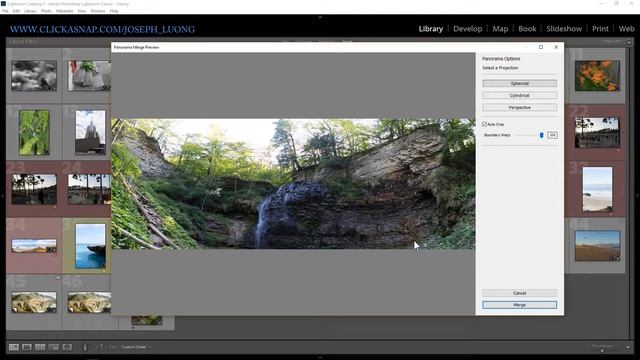Click the Boundary Warp value field
This screenshot has width=640, height=360.
pyautogui.click(x=552, y=135)
